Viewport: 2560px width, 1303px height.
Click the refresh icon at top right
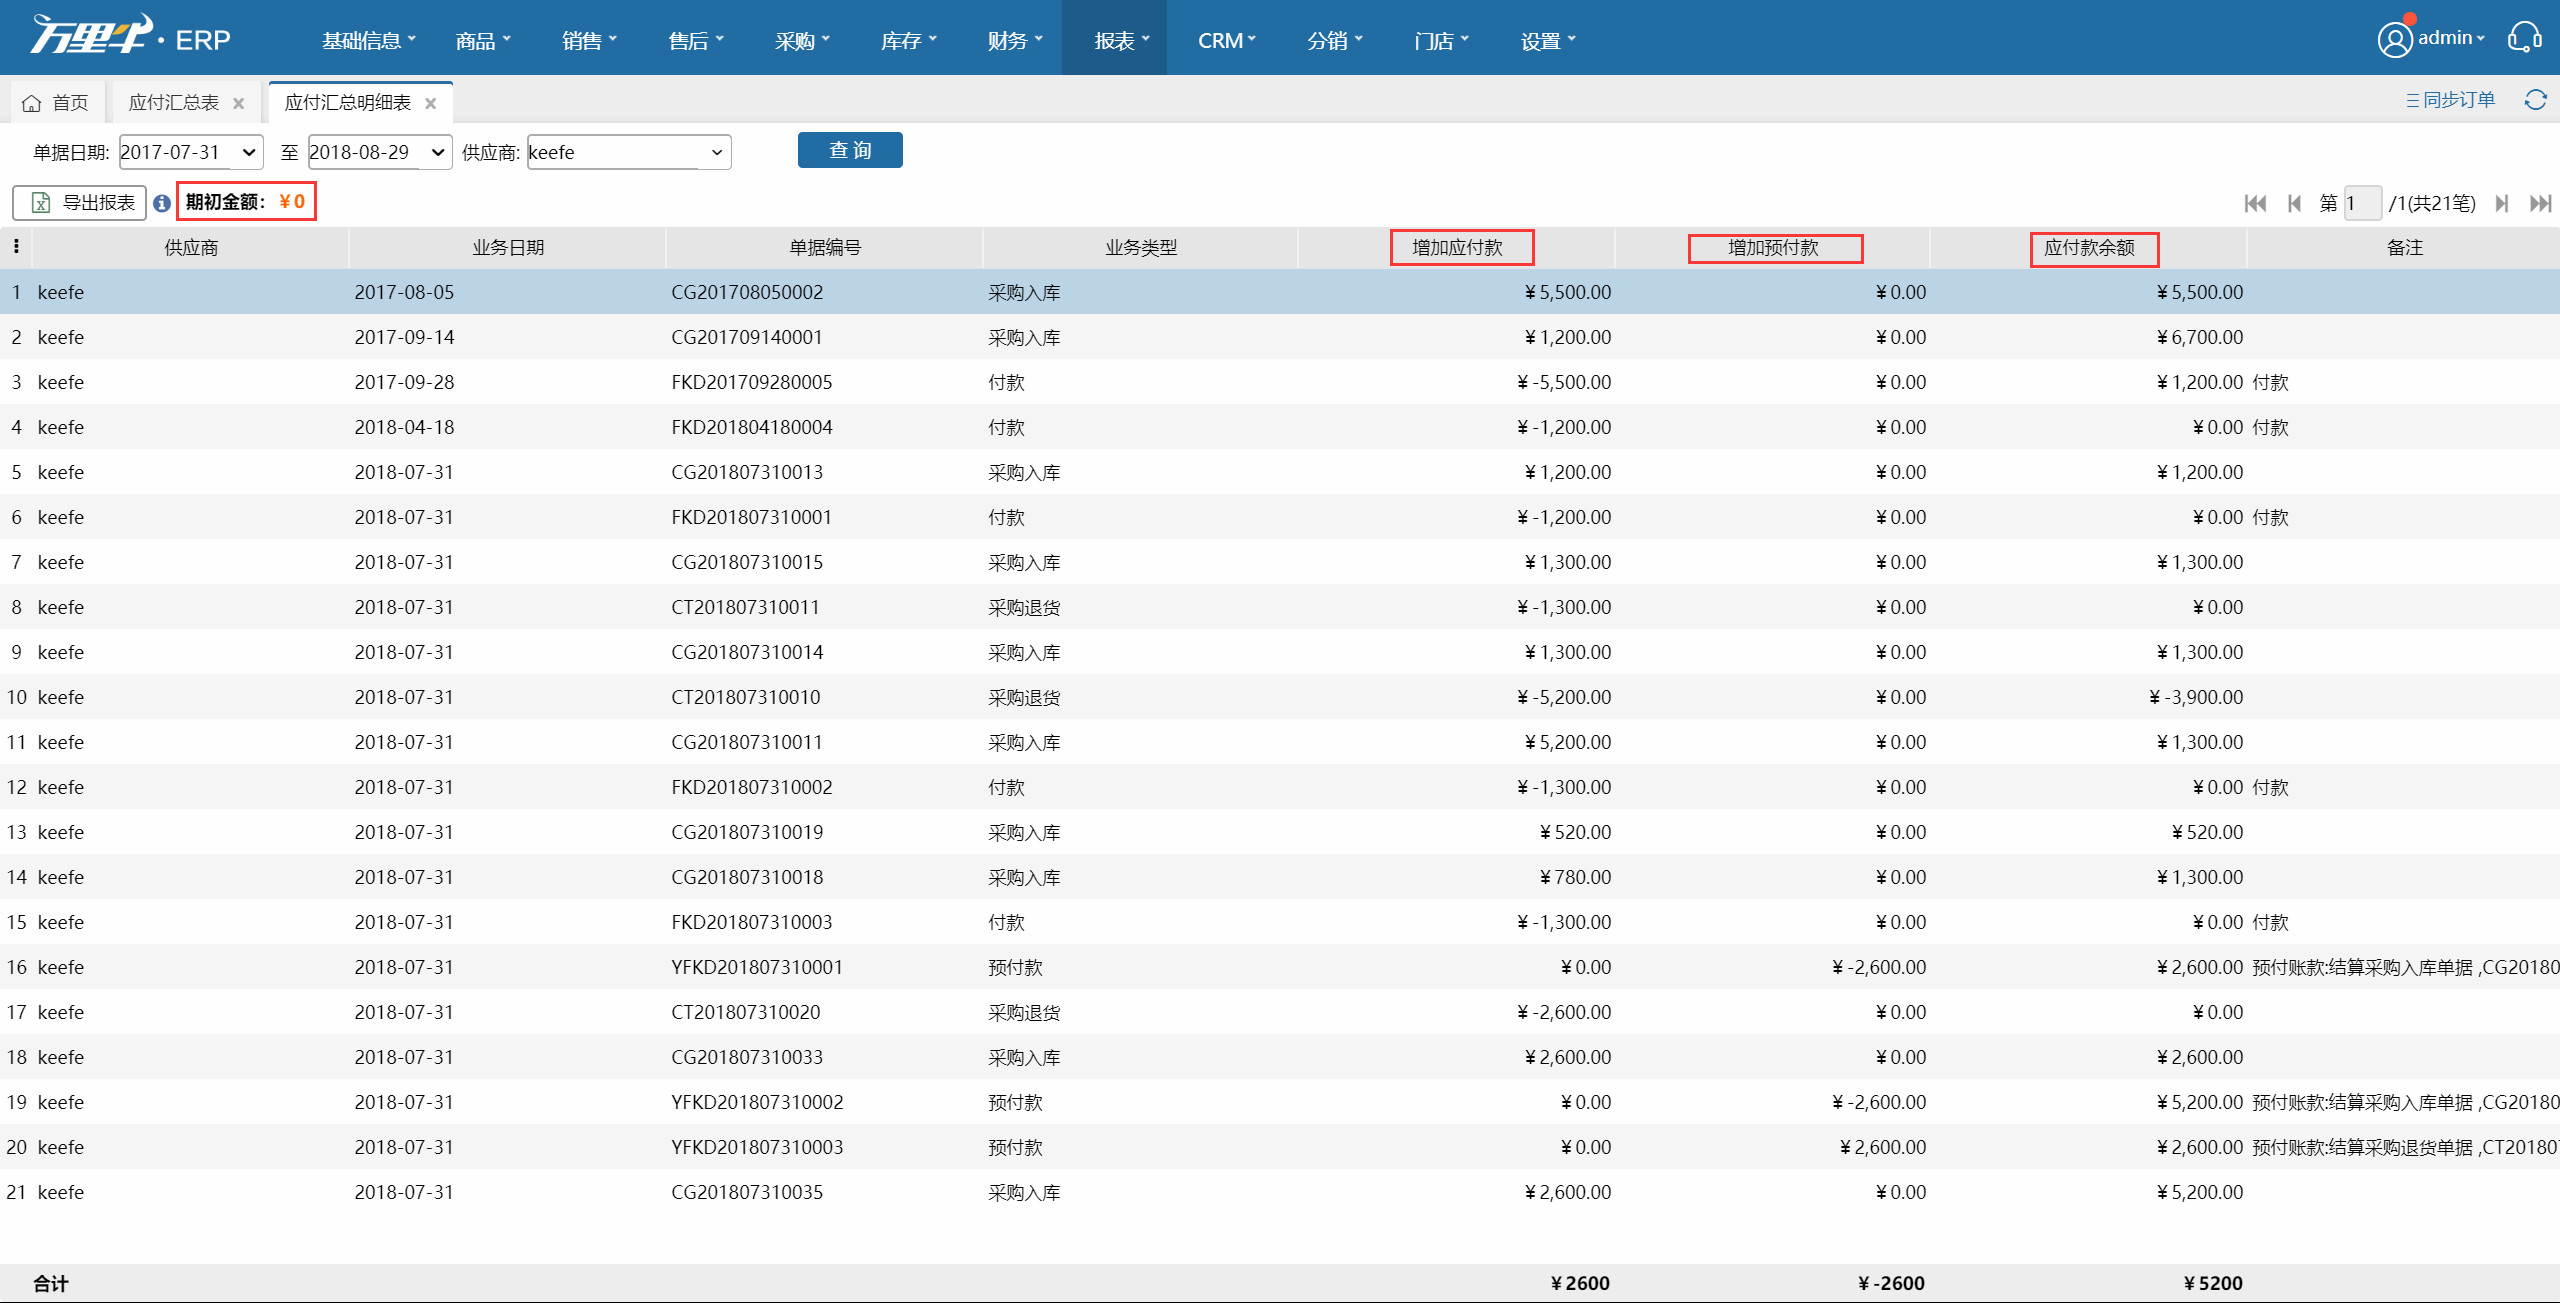2535,100
